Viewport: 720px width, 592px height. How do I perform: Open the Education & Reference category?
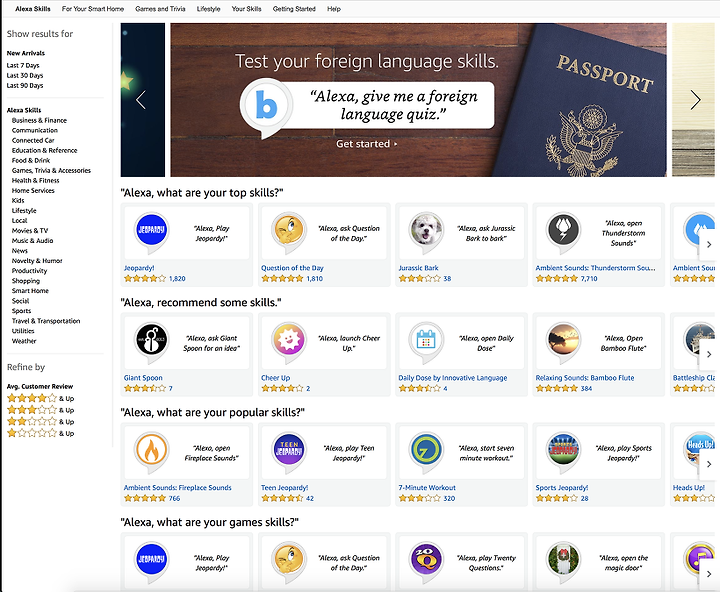(x=44, y=150)
